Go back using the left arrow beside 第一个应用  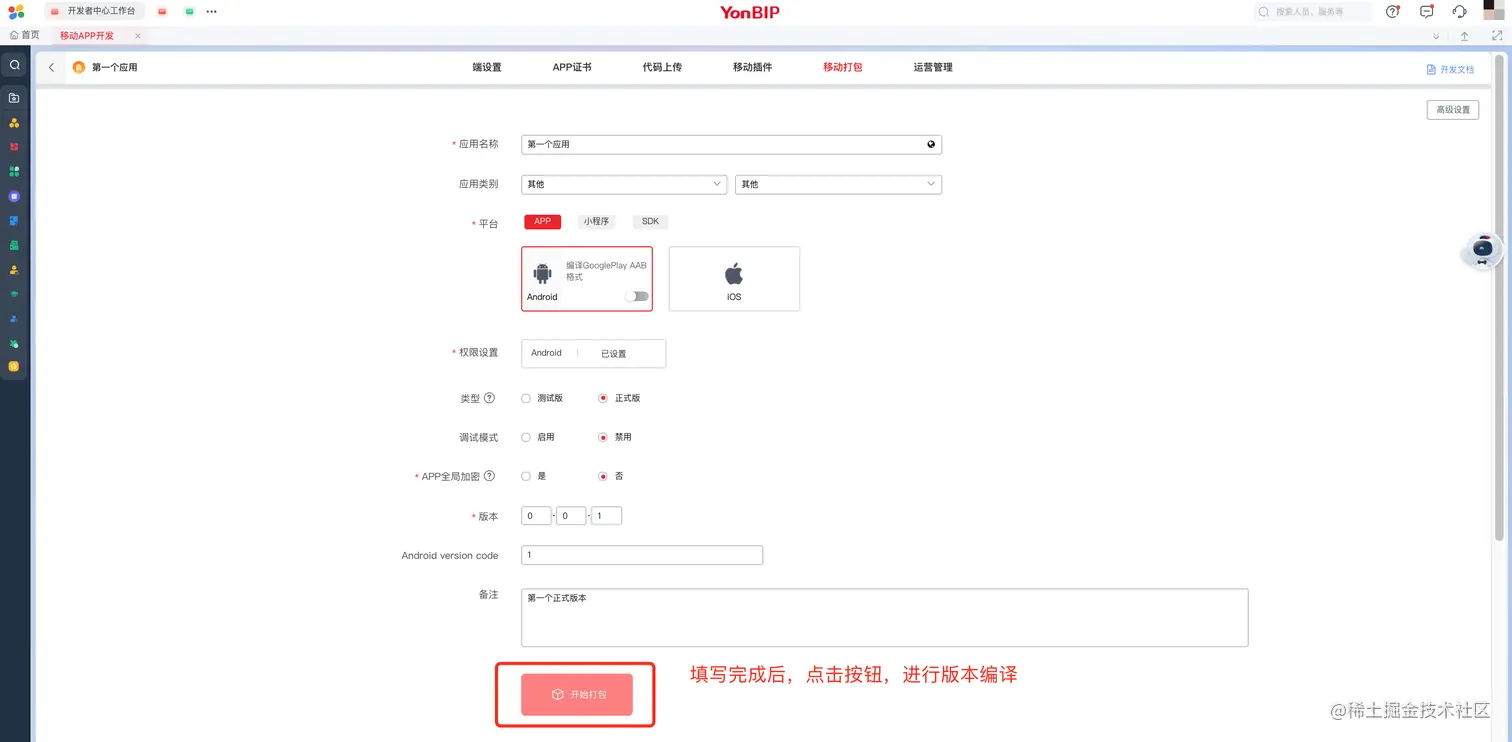(51, 67)
